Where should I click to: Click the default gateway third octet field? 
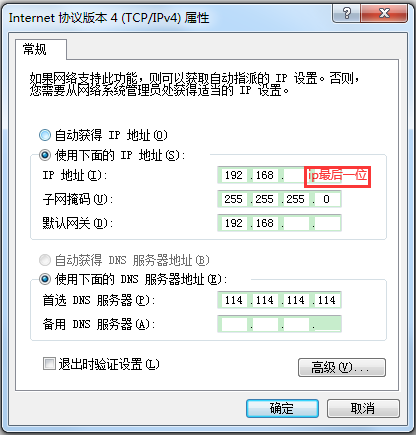pyautogui.click(x=296, y=223)
